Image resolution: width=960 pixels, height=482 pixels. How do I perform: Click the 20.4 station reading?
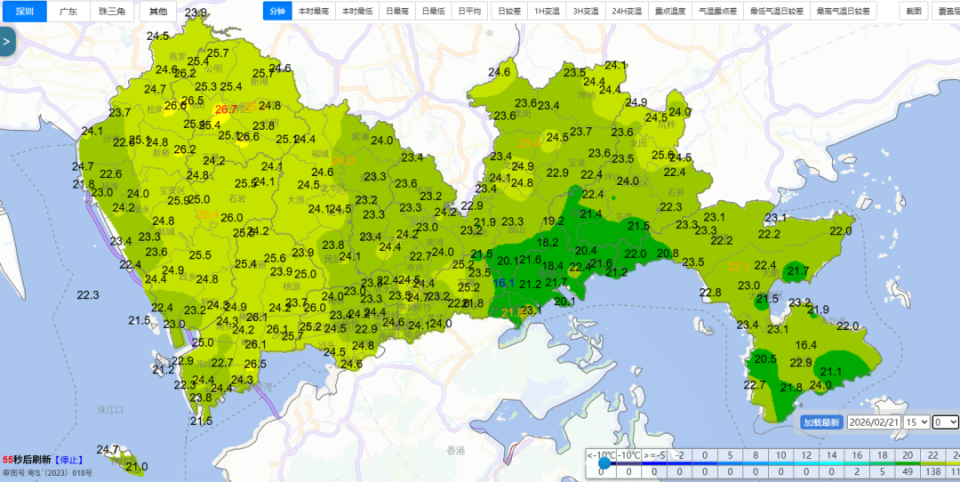coord(585,250)
